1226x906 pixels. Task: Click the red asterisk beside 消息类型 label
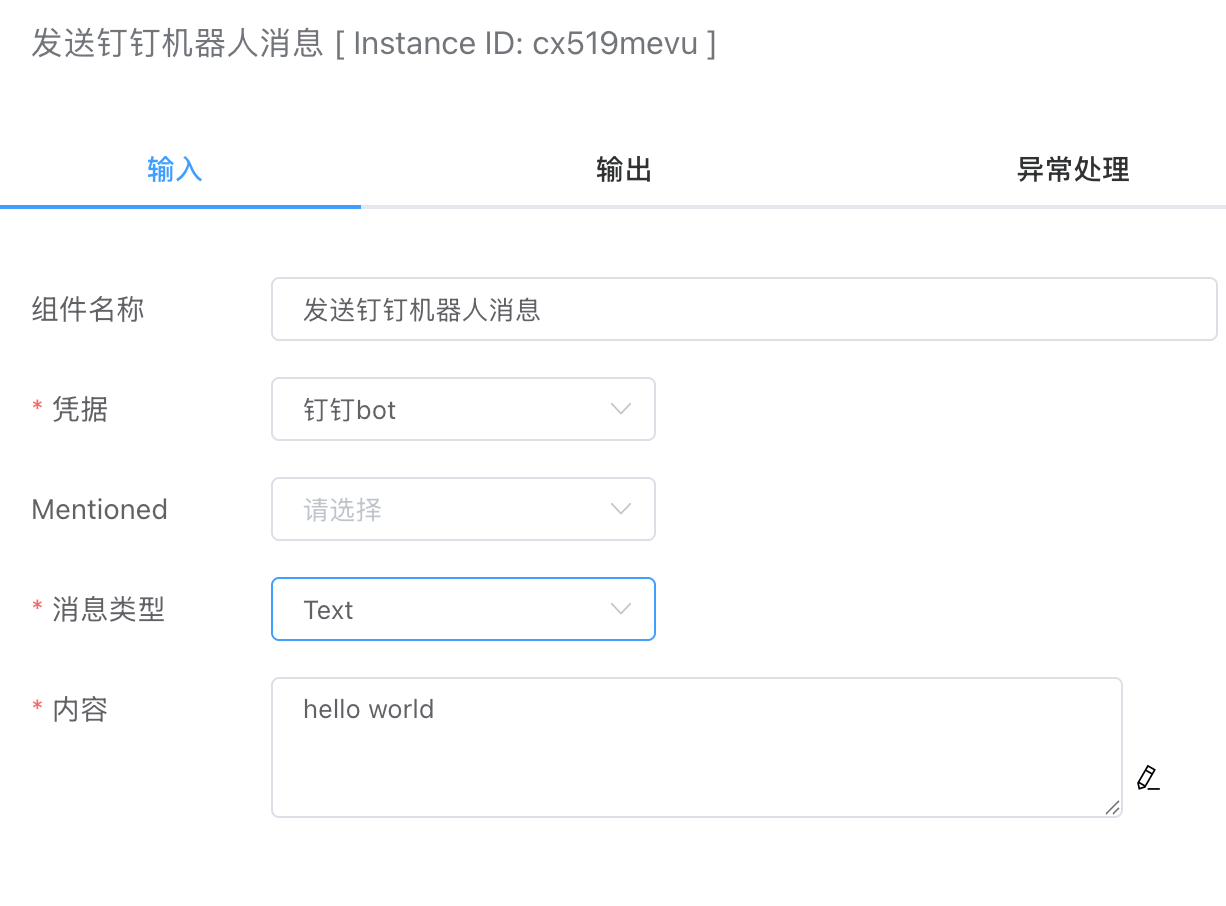pos(37,609)
